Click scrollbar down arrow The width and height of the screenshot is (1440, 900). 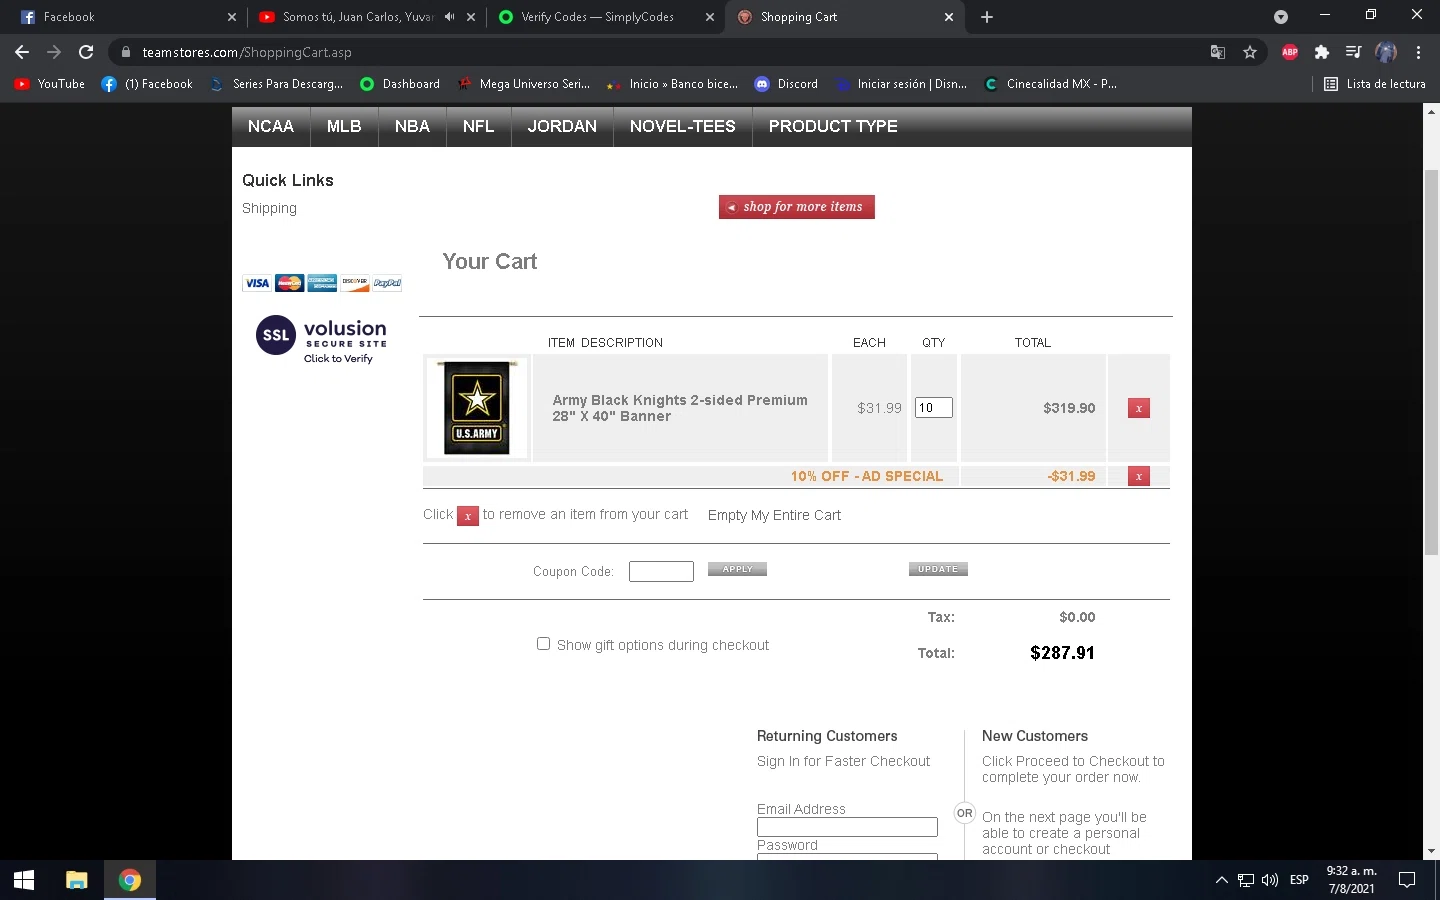point(1431,851)
